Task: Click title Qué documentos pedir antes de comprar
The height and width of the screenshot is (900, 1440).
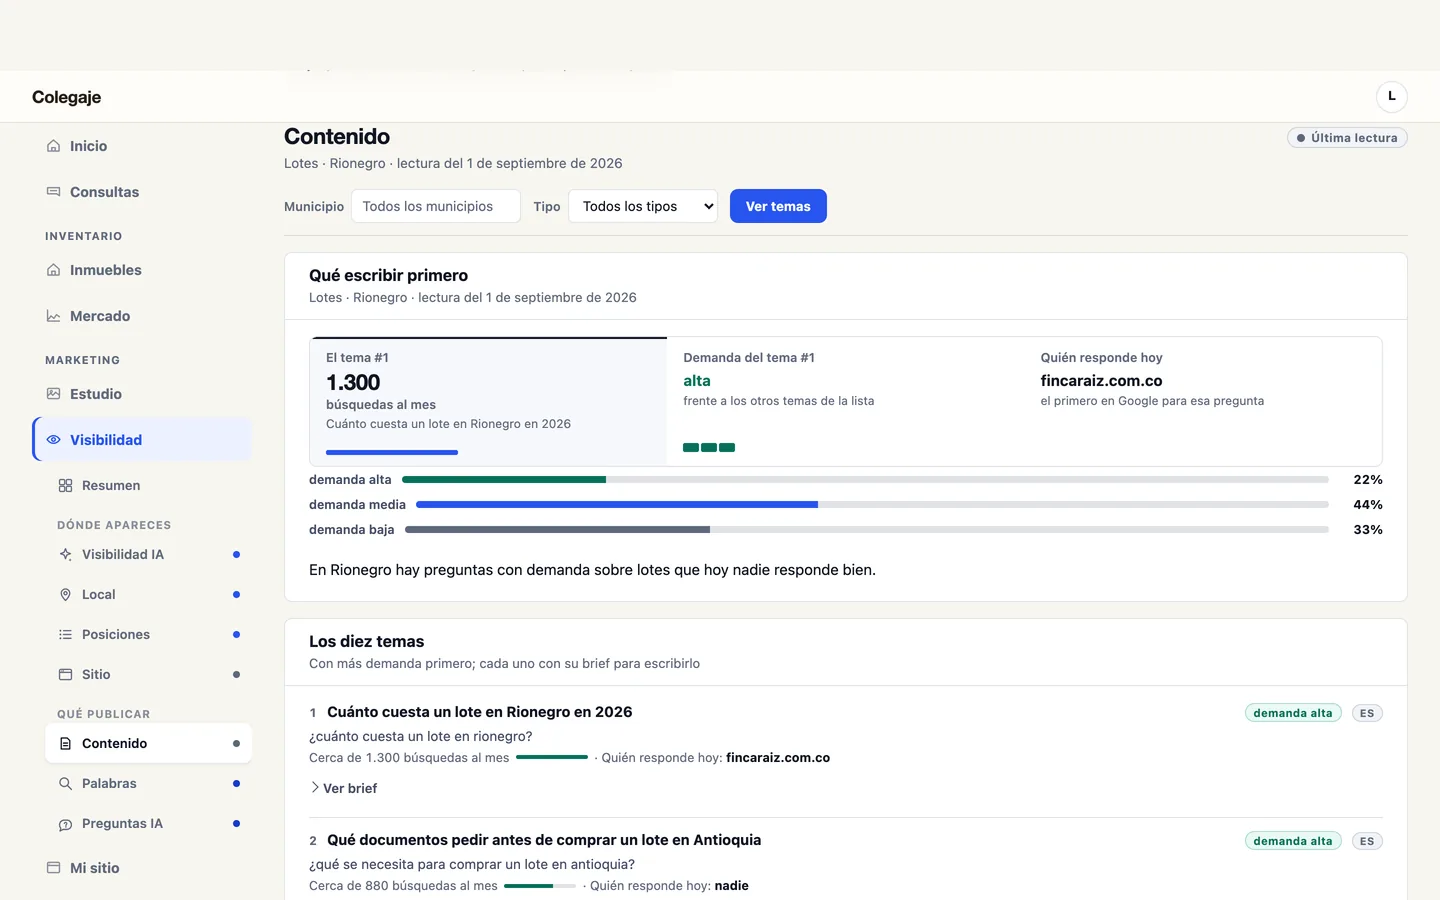Action: [x=544, y=840]
